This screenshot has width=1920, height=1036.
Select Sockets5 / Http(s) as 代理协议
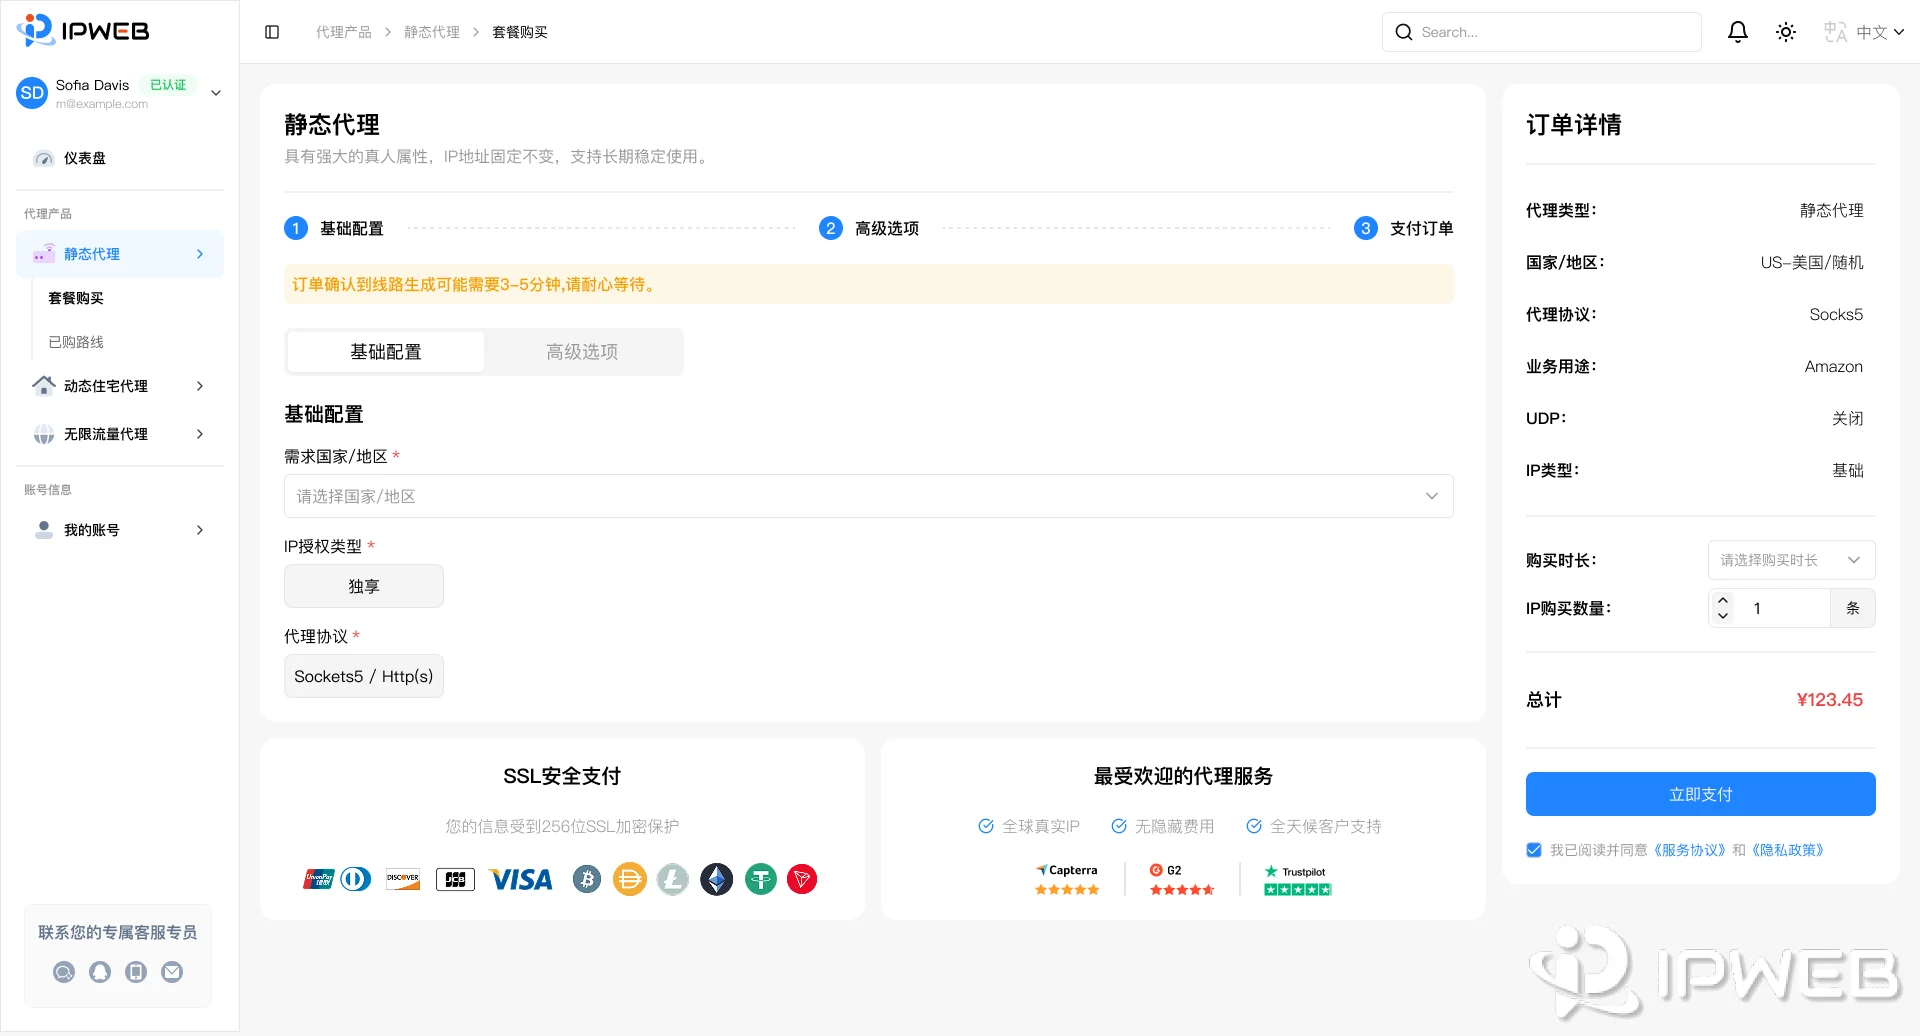tap(363, 676)
